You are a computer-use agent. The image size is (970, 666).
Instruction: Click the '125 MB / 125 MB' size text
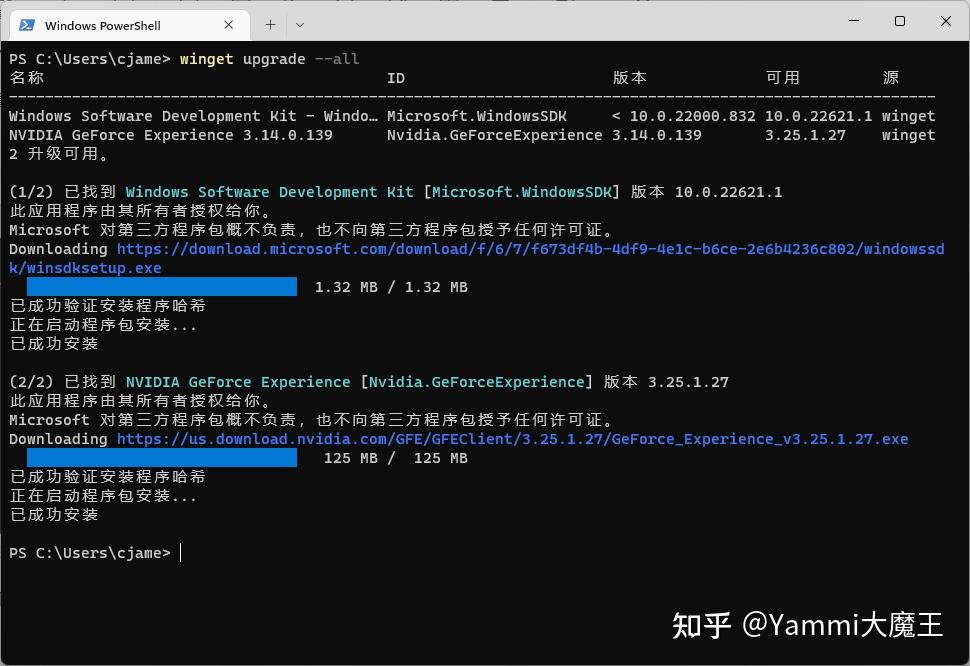[x=396, y=458]
